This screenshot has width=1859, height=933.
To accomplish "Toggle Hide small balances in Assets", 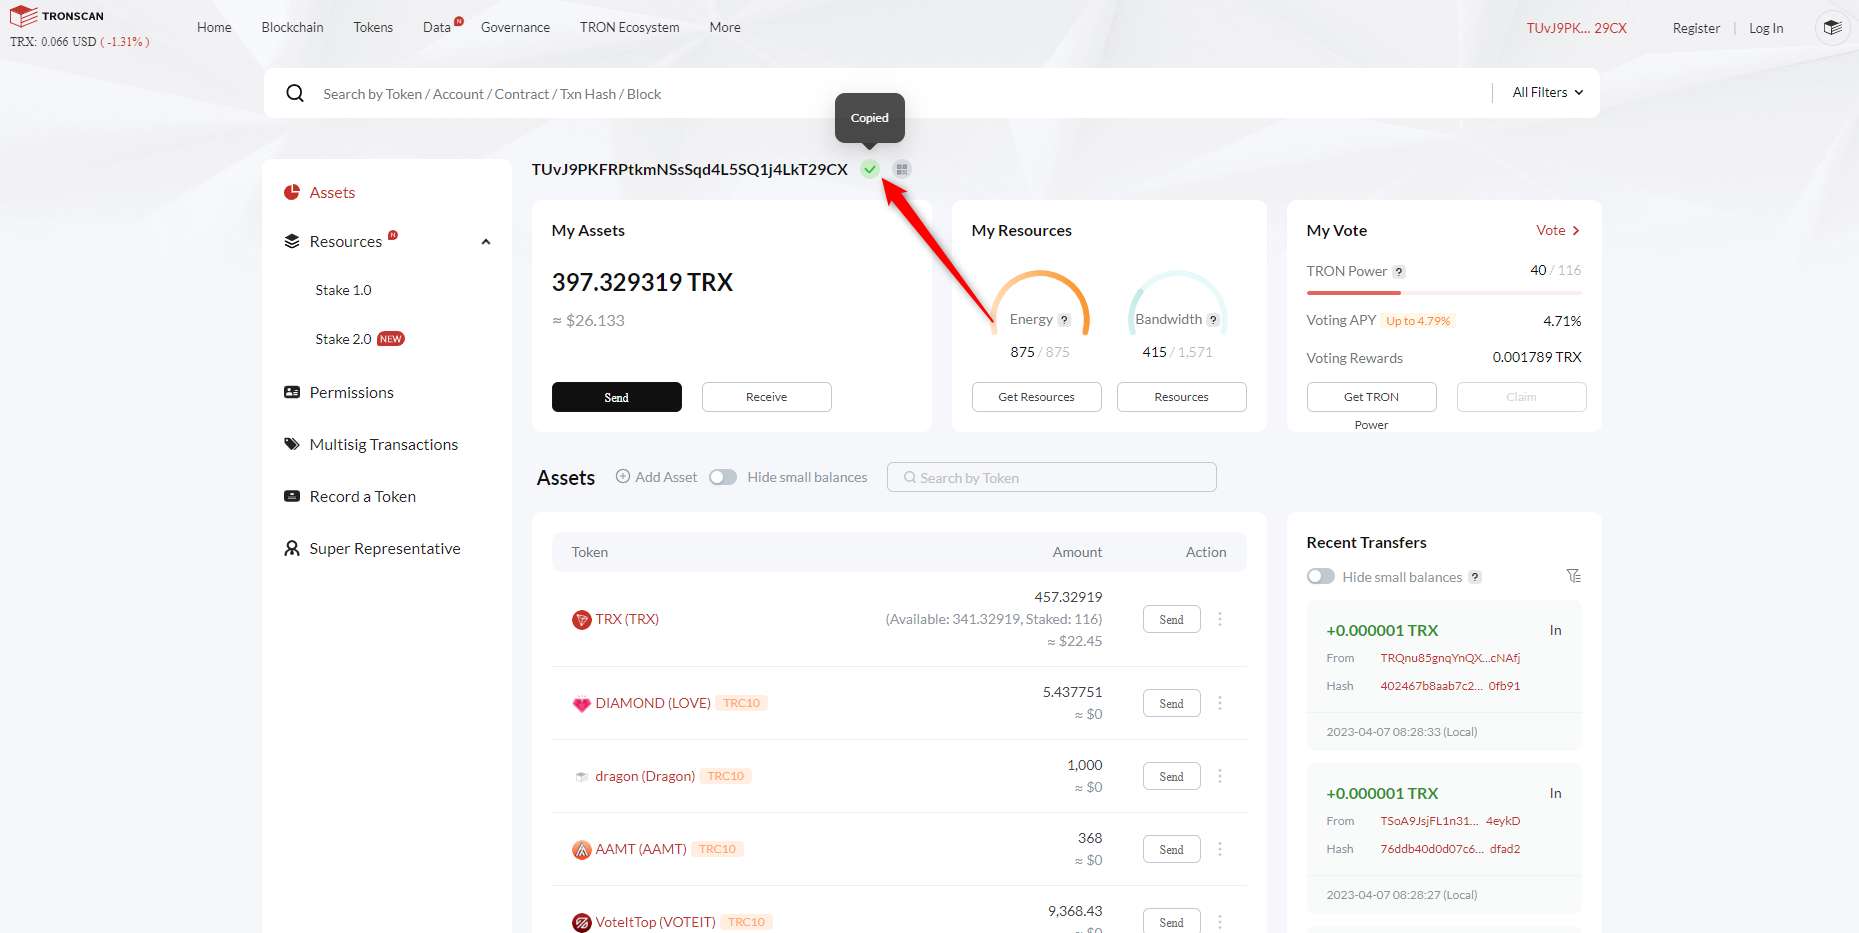I will click(x=723, y=477).
